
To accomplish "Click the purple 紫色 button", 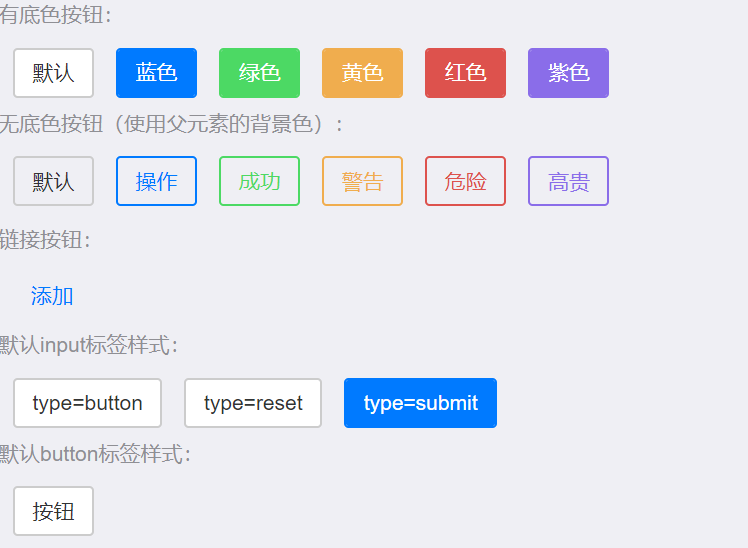I will click(x=569, y=73).
